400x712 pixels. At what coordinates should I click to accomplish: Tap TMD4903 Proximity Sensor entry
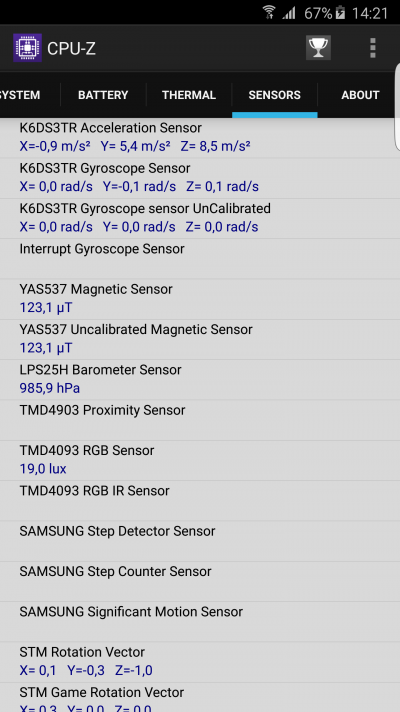point(200,420)
